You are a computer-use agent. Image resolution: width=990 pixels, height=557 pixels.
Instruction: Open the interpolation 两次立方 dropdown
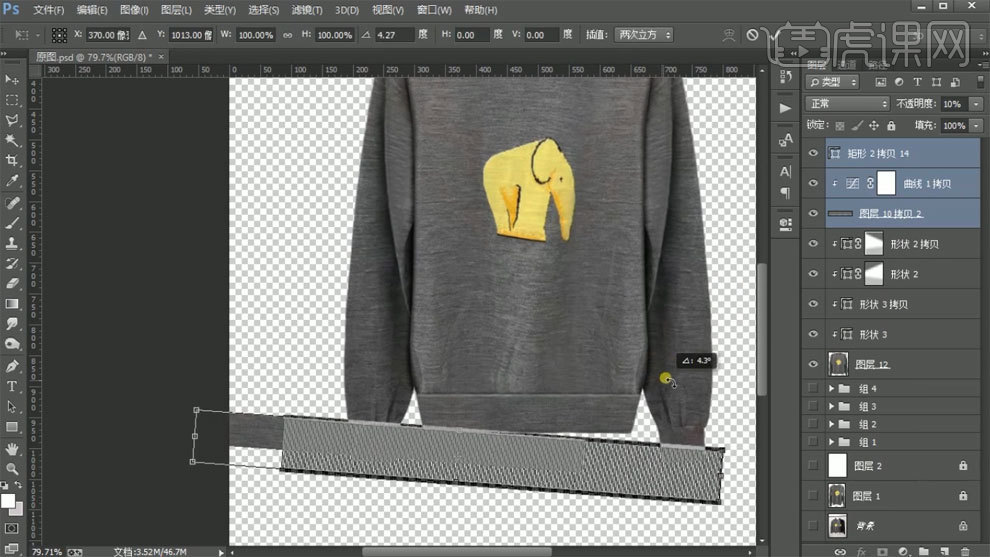pos(643,35)
